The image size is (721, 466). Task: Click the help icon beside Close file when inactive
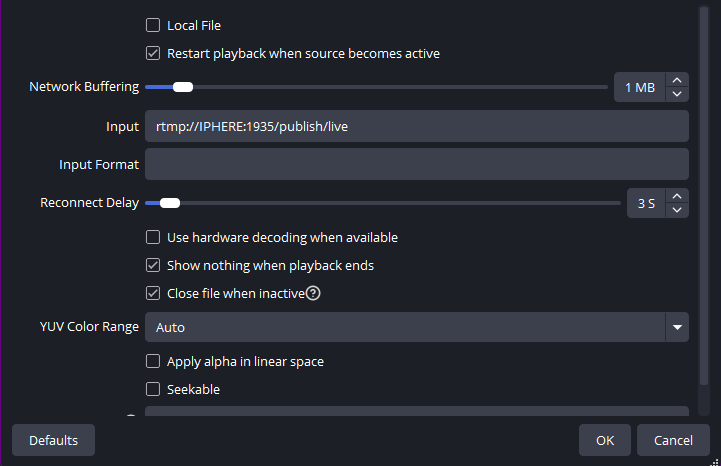click(313, 294)
